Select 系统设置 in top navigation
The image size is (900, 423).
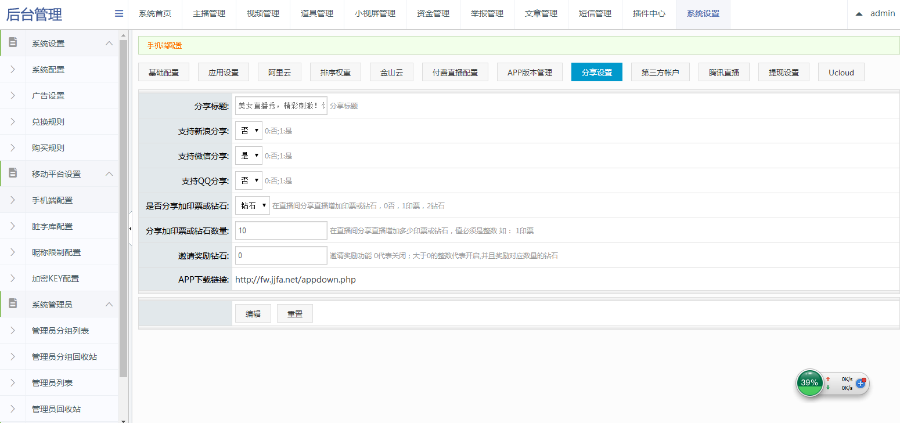tap(703, 14)
